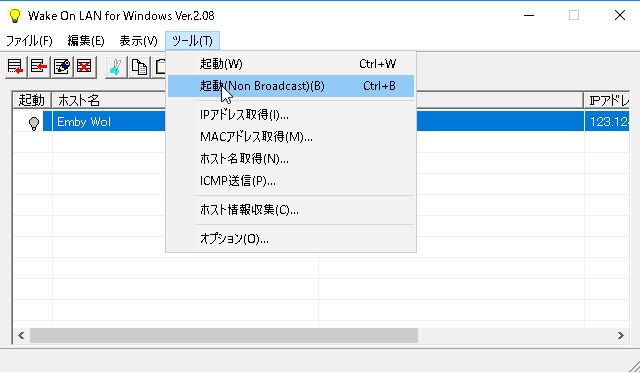Choose 起動(Non Broadcast)(B) menu entry
Screen dimensions: 640x373
click(x=291, y=86)
